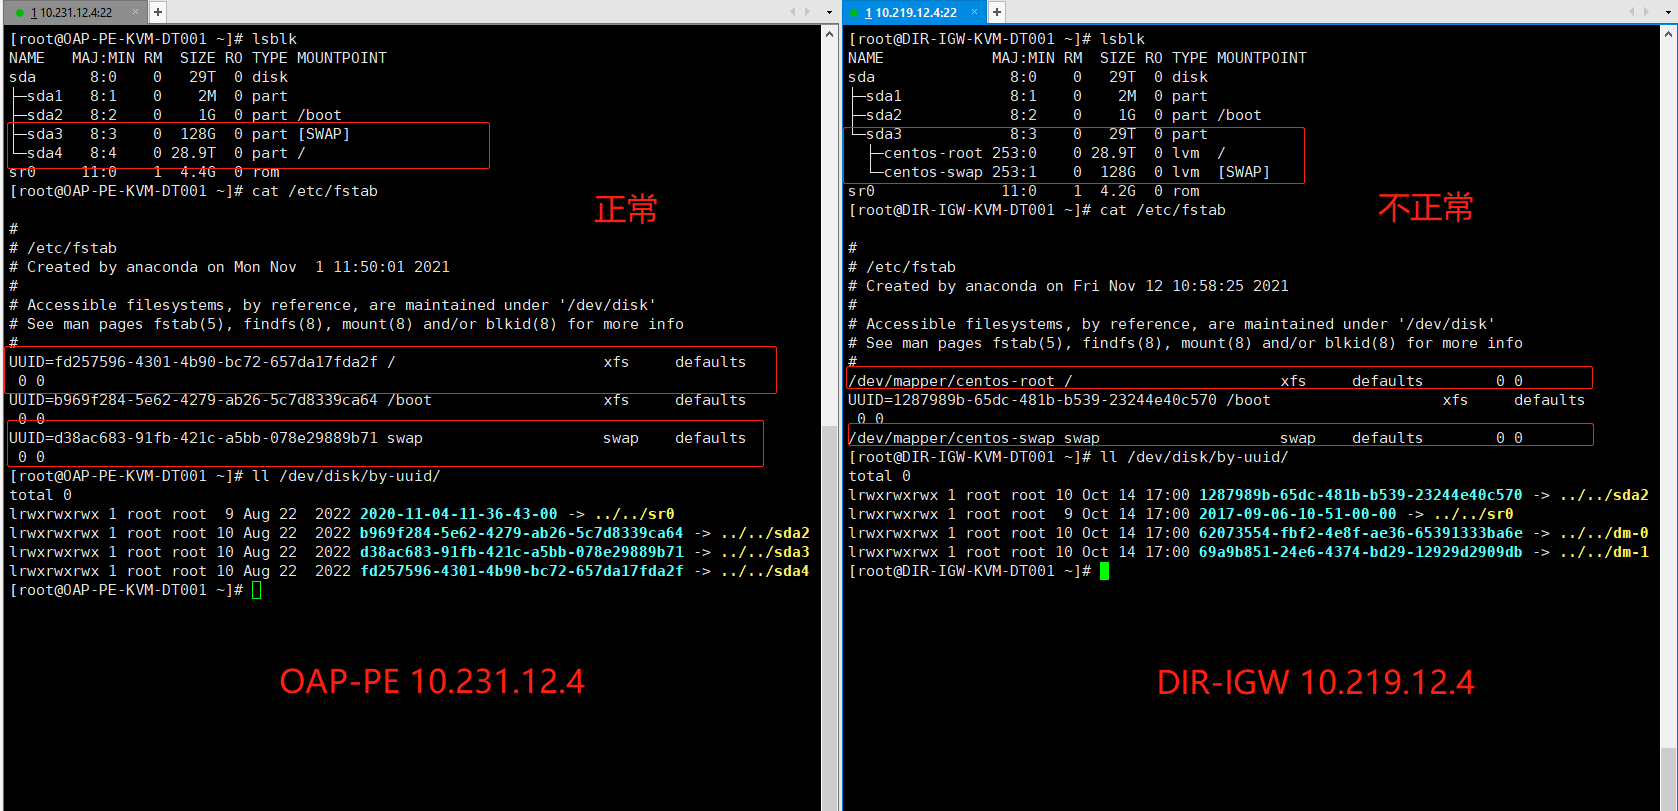
Task: Click right terminal scrollbar up arrow
Action: [1668, 34]
